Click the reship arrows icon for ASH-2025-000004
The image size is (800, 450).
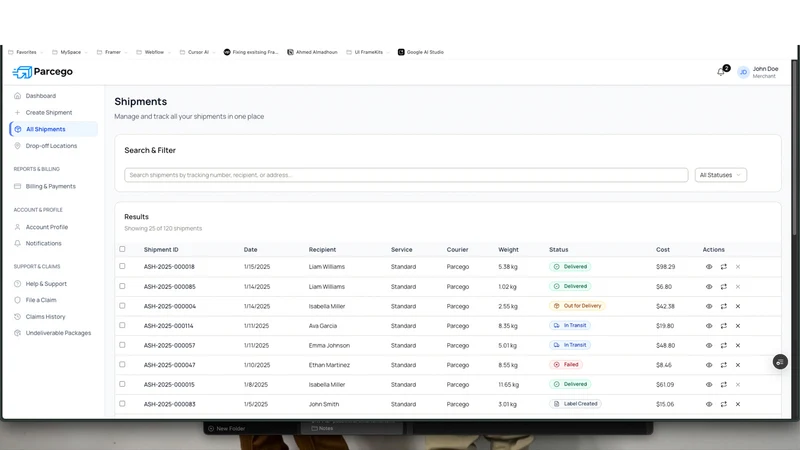pos(723,306)
